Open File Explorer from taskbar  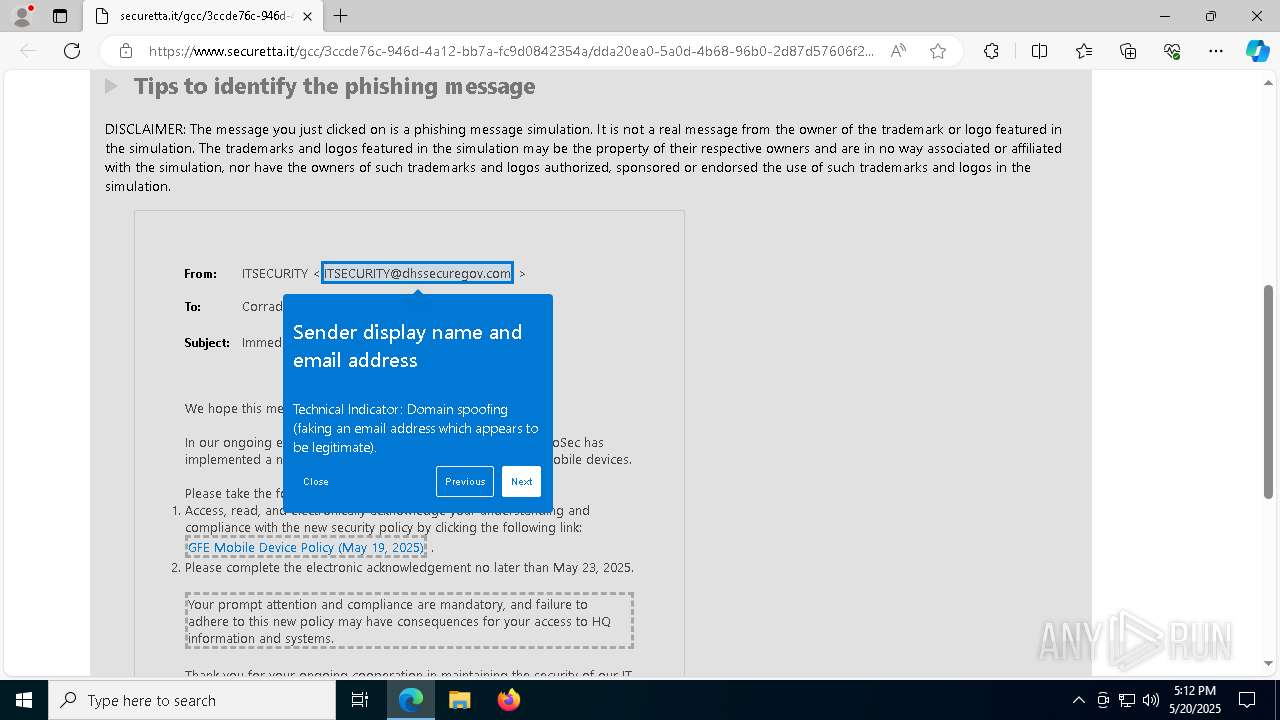coord(459,700)
